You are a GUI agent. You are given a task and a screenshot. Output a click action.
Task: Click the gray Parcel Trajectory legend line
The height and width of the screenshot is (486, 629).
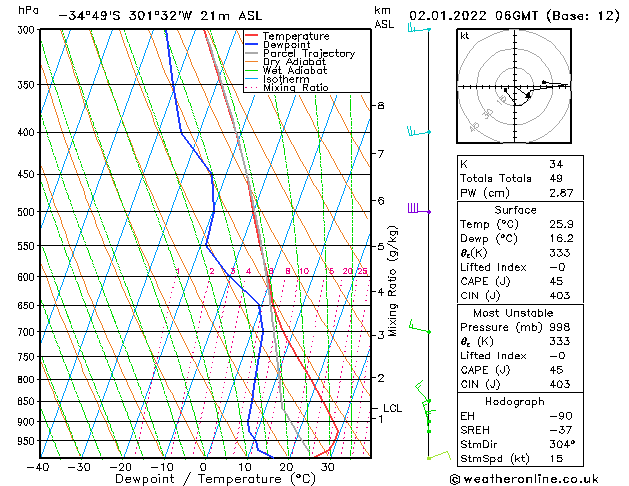(x=251, y=53)
